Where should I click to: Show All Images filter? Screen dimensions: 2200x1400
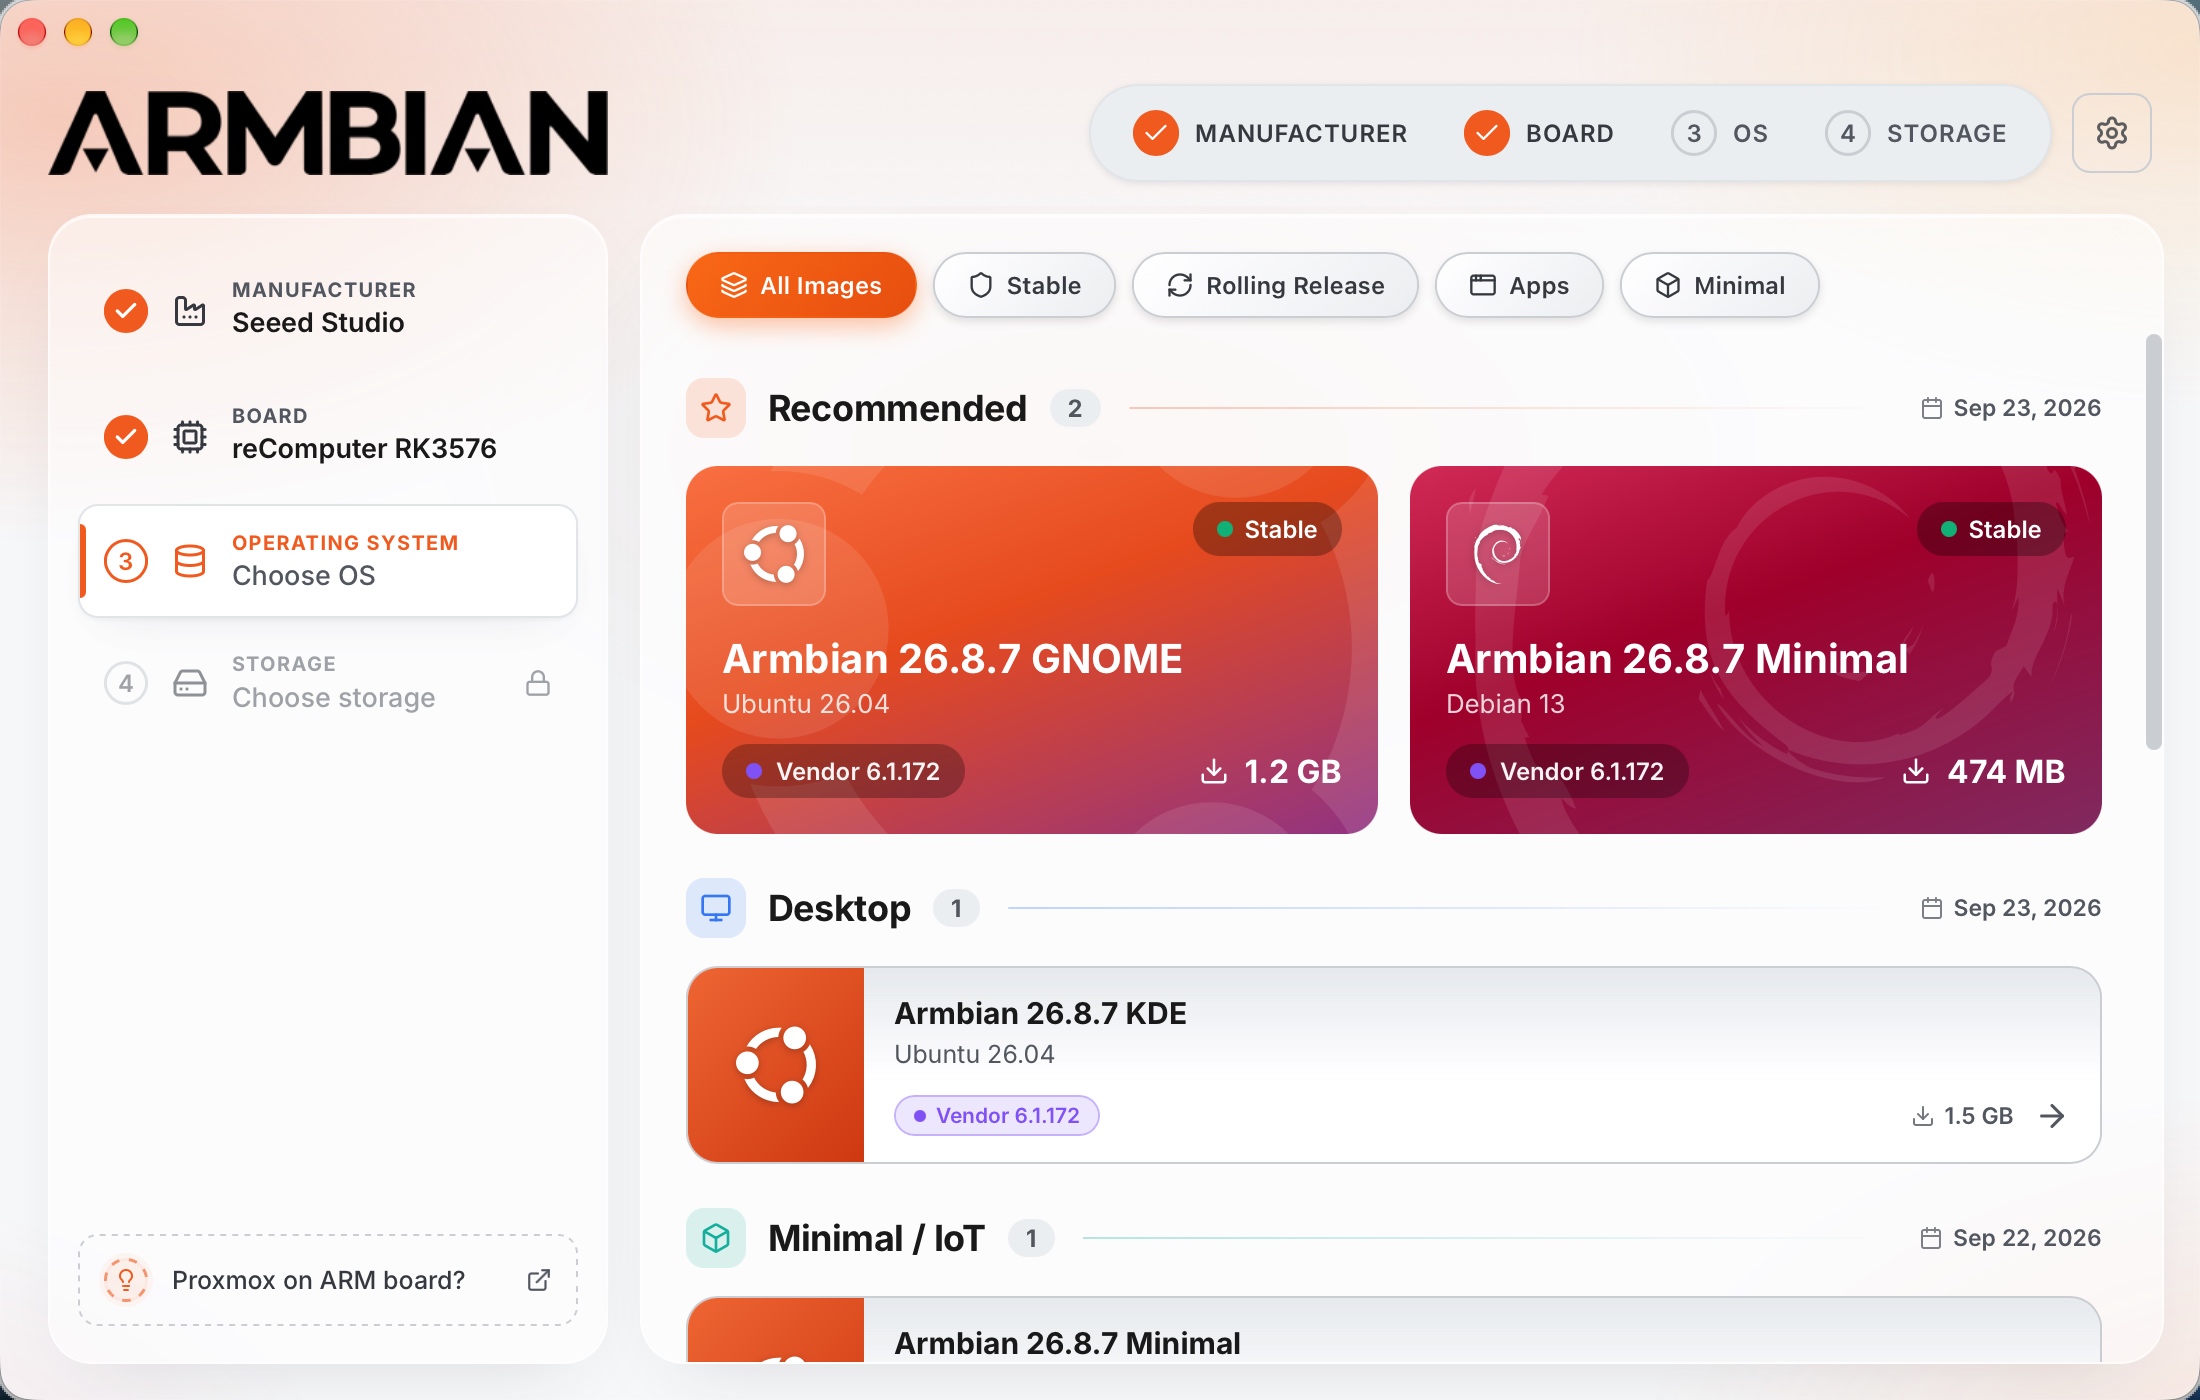pyautogui.click(x=801, y=285)
